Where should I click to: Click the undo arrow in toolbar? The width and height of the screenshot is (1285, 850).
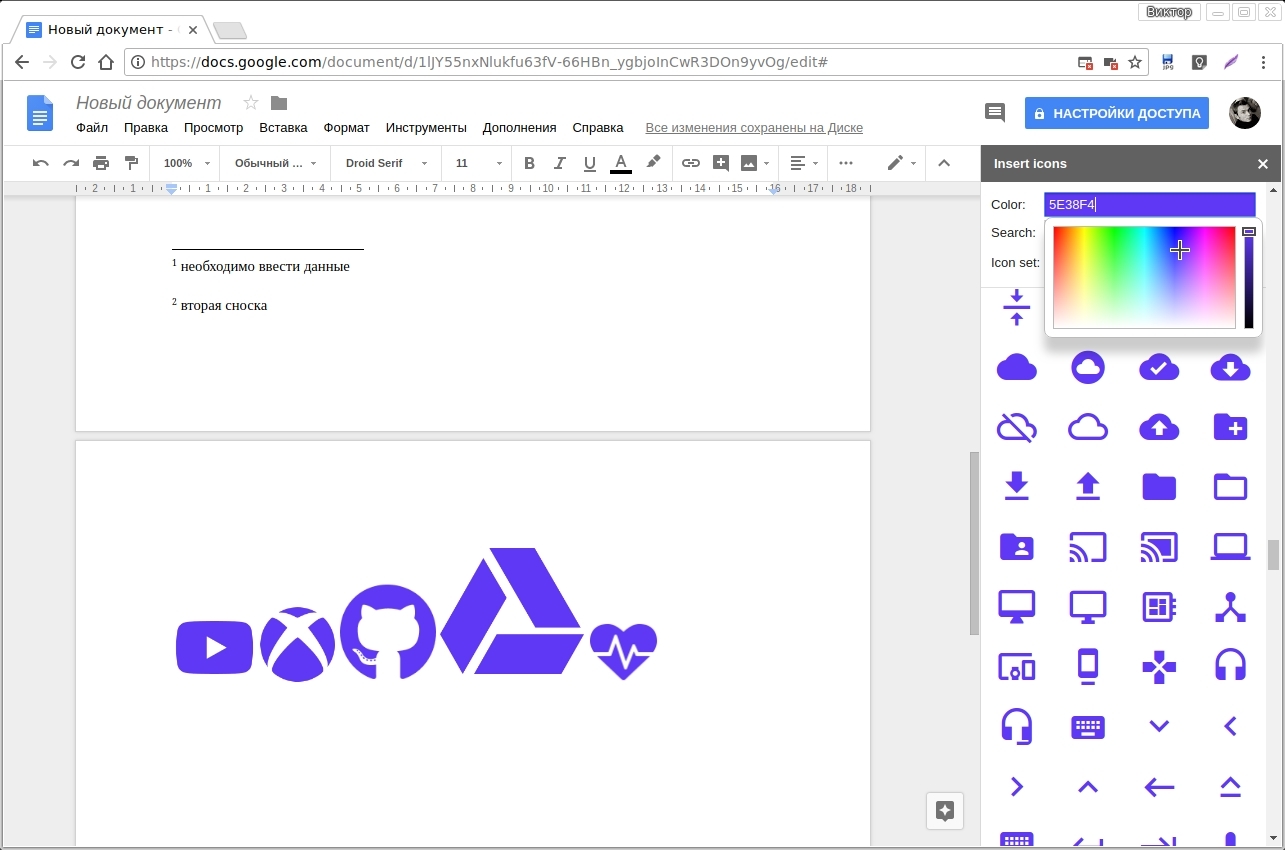tap(40, 163)
